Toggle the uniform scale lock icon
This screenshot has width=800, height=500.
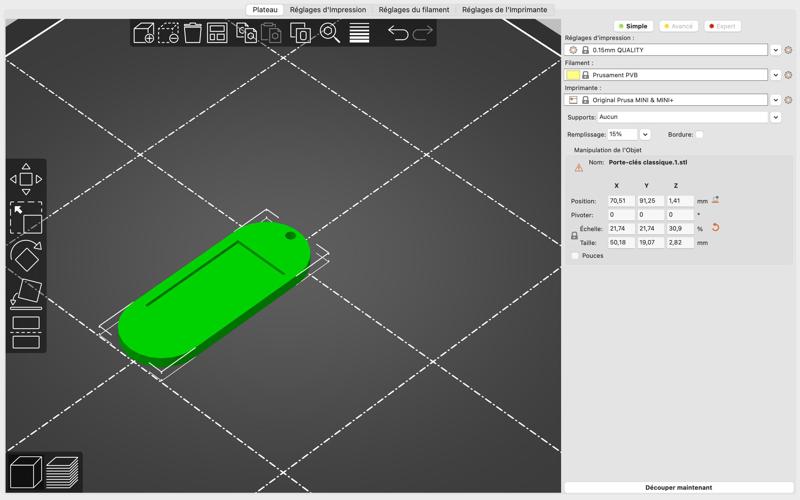coord(574,236)
